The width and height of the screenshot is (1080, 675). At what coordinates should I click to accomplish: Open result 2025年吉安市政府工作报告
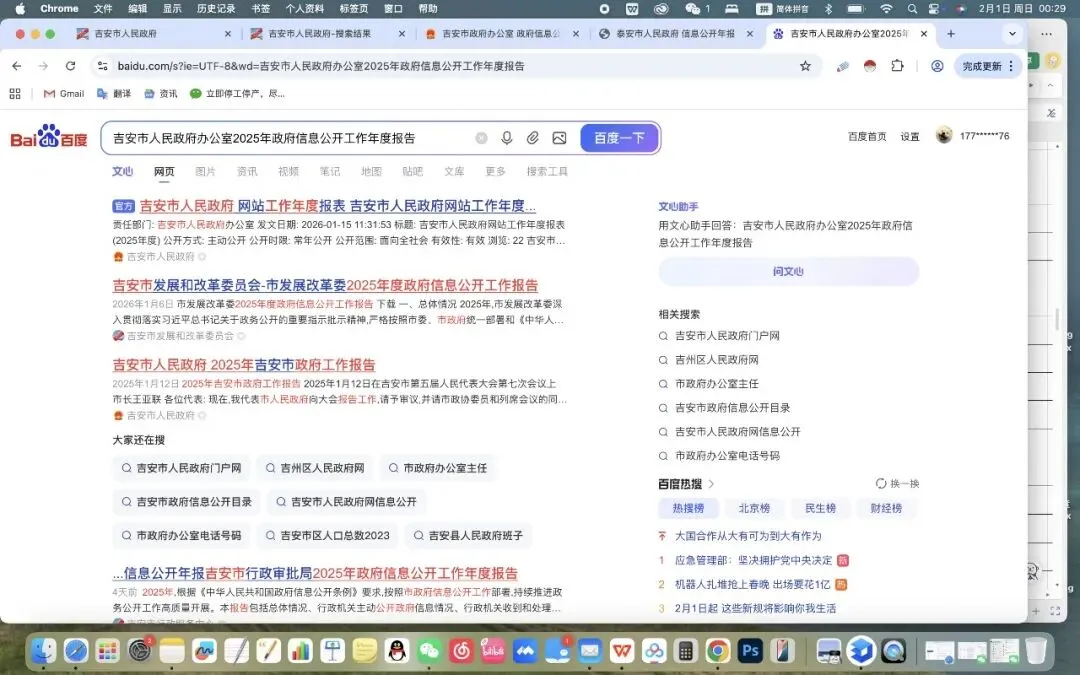point(244,365)
